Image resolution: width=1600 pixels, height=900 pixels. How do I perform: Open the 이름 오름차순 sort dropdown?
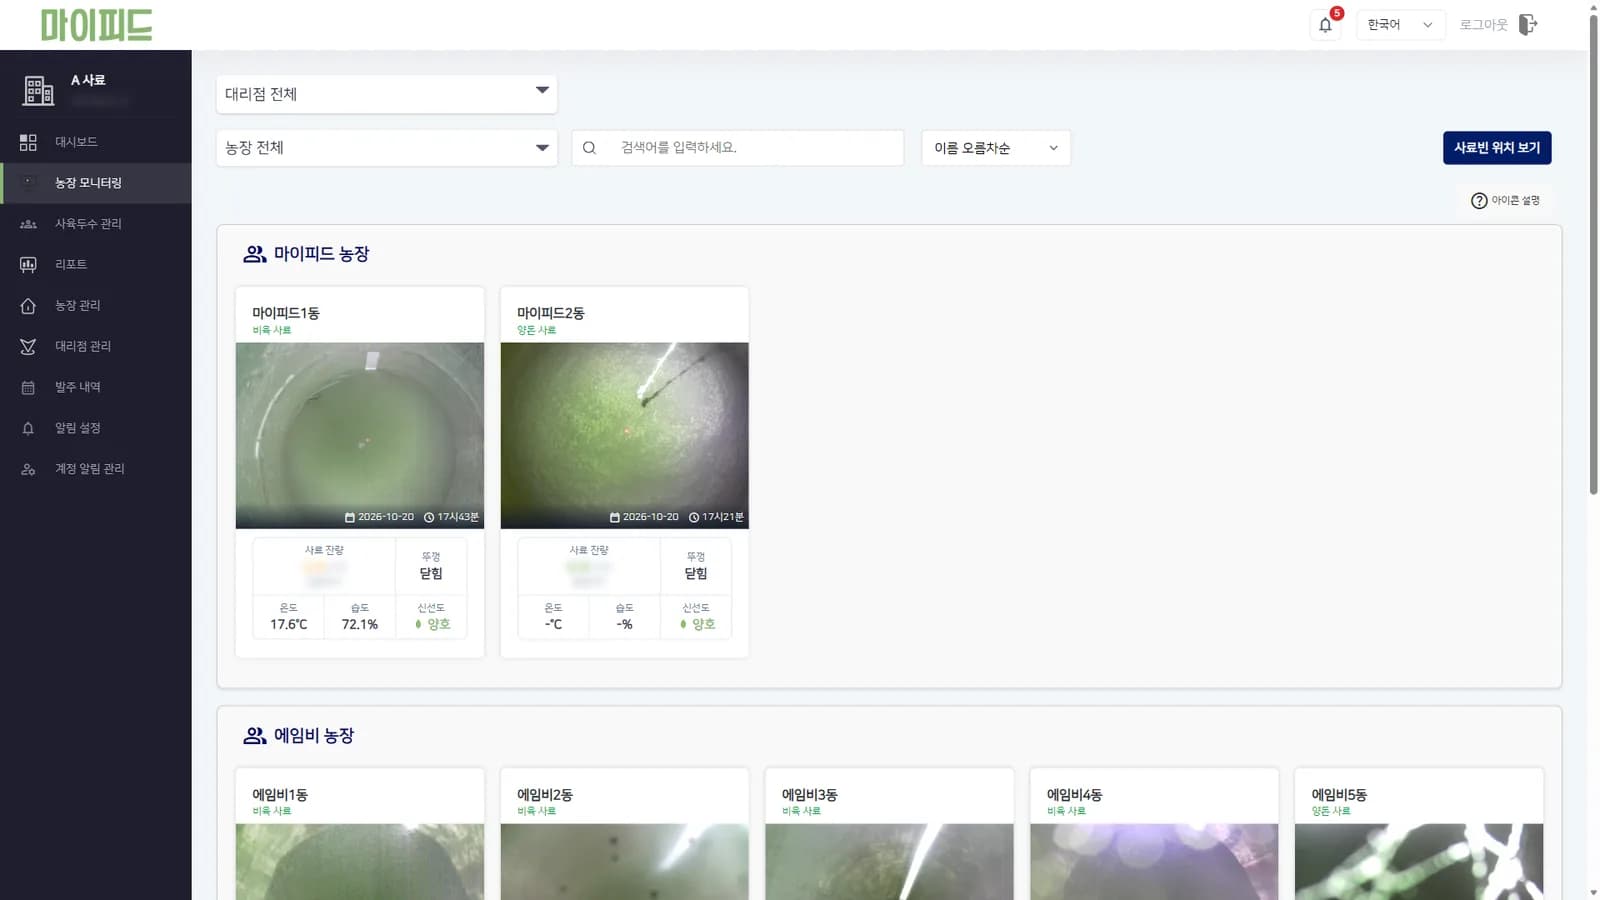(x=996, y=148)
